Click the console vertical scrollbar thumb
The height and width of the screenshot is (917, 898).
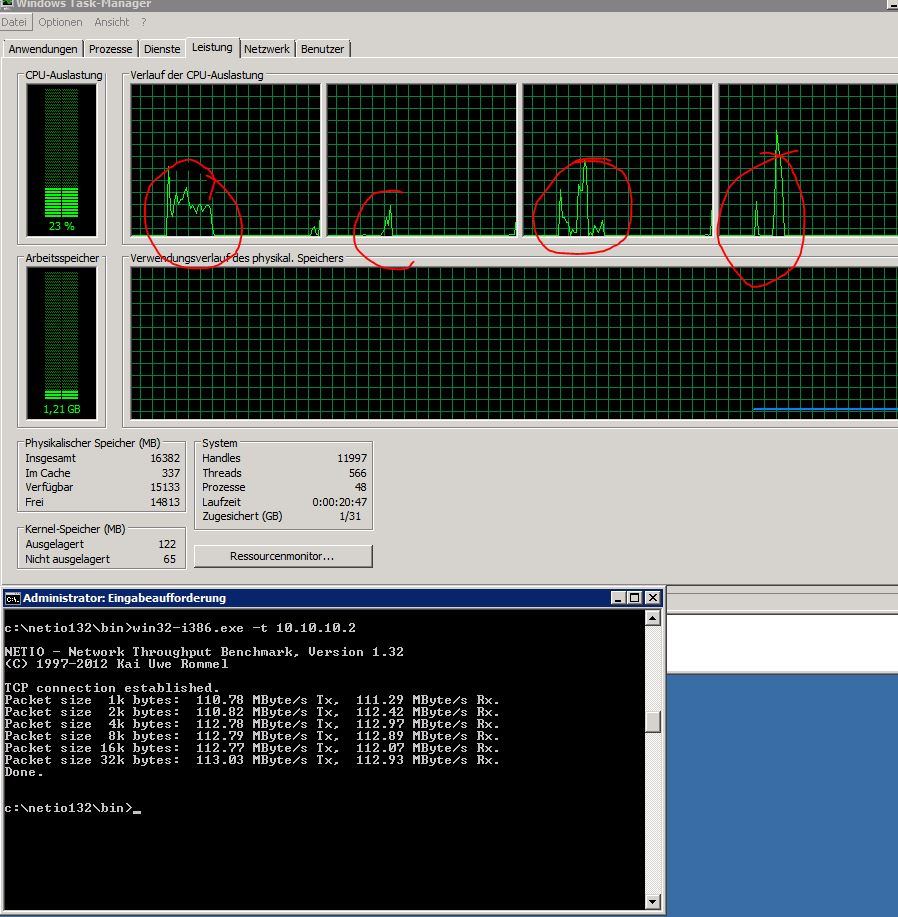pos(653,721)
